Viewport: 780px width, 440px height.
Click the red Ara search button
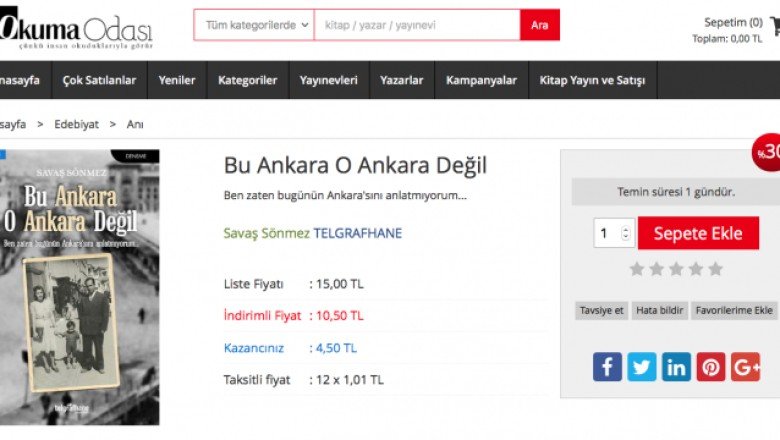(x=540, y=25)
